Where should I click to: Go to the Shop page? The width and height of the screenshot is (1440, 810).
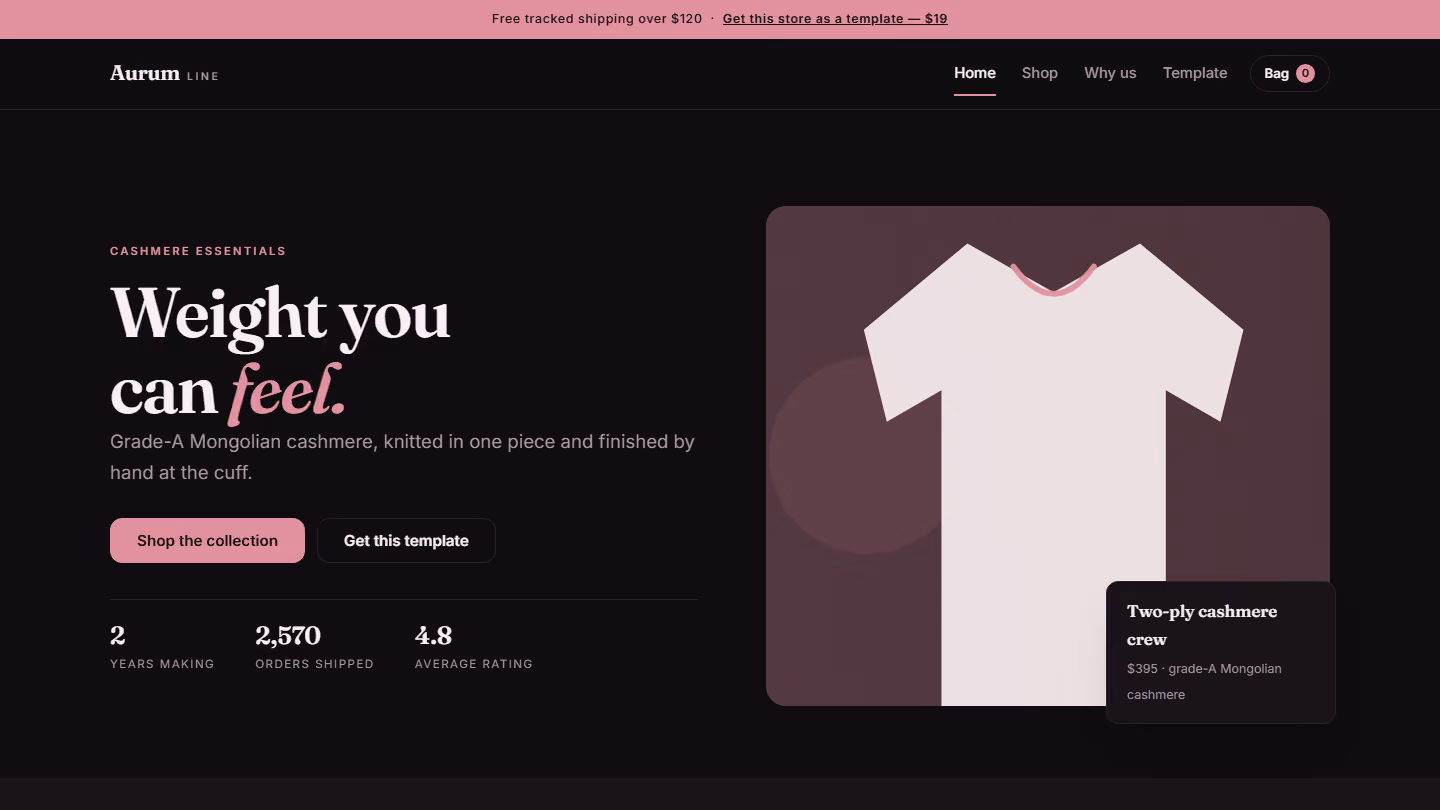[1040, 73]
